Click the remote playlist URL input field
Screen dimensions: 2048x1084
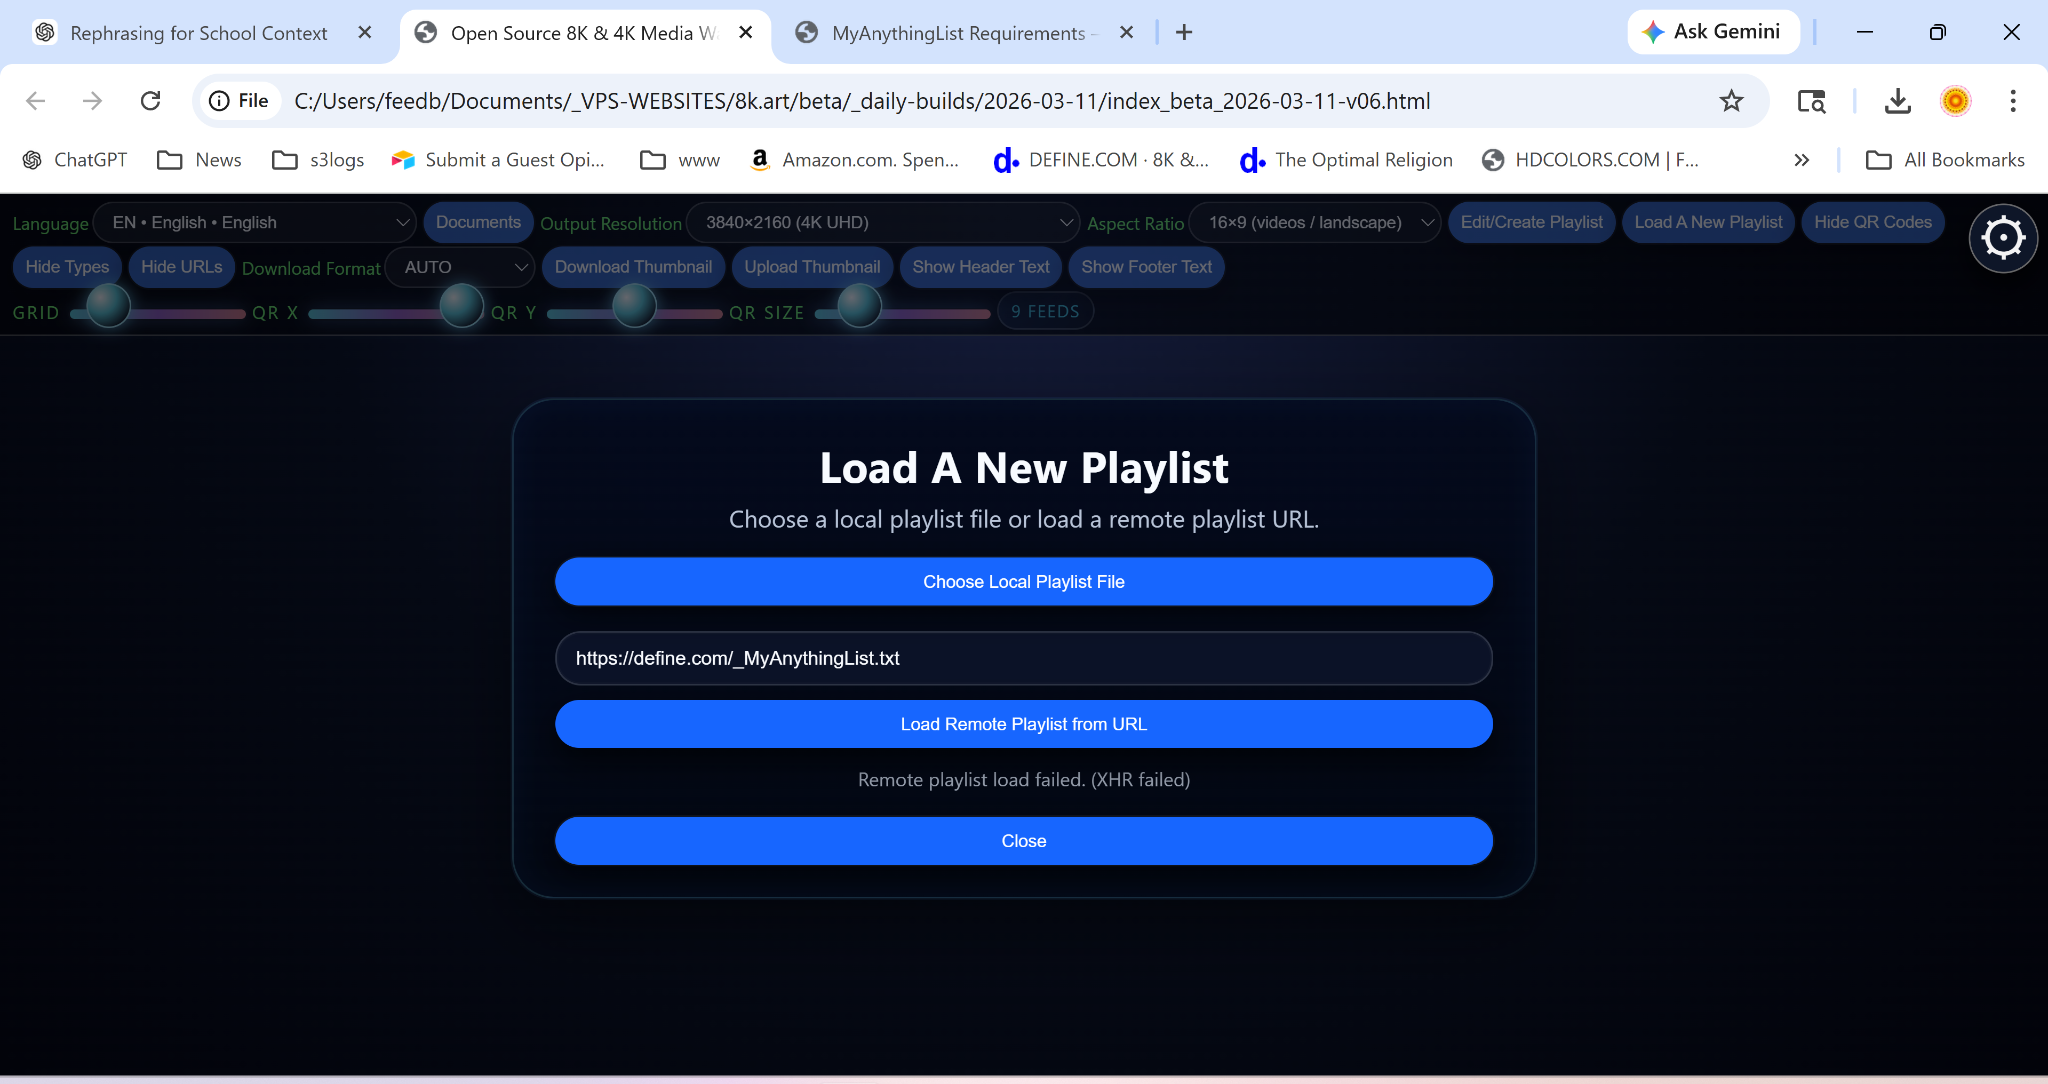[1024, 658]
